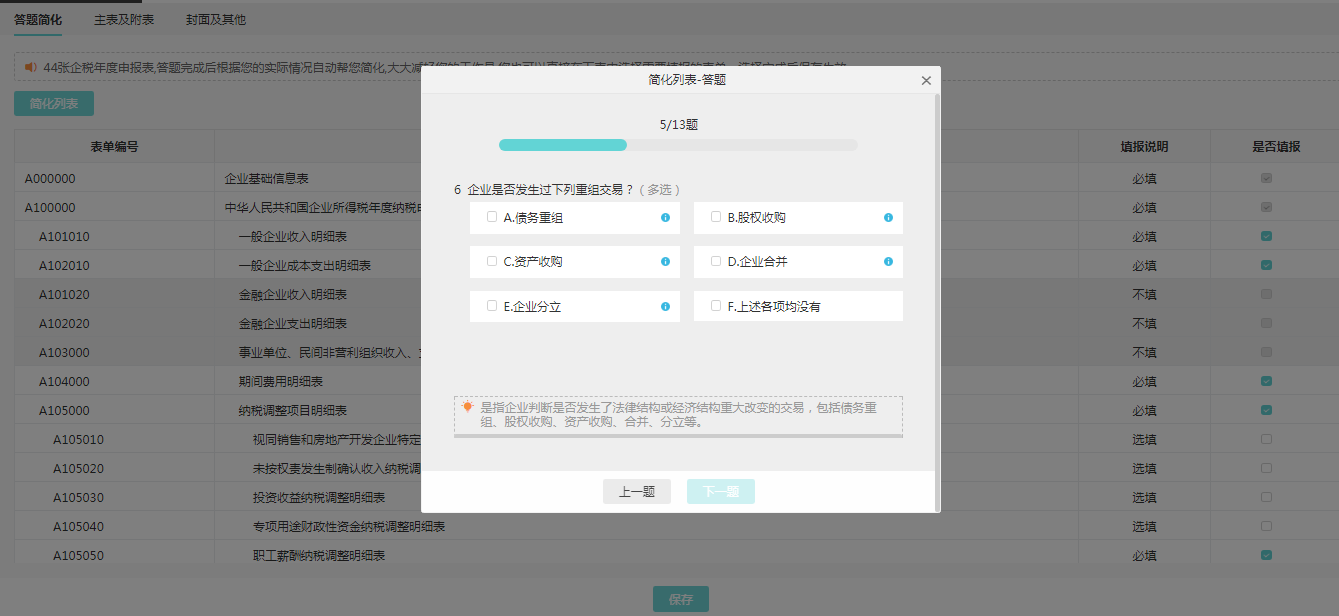The image size is (1339, 616).
Task: Click the 保存 button
Action: (x=681, y=599)
